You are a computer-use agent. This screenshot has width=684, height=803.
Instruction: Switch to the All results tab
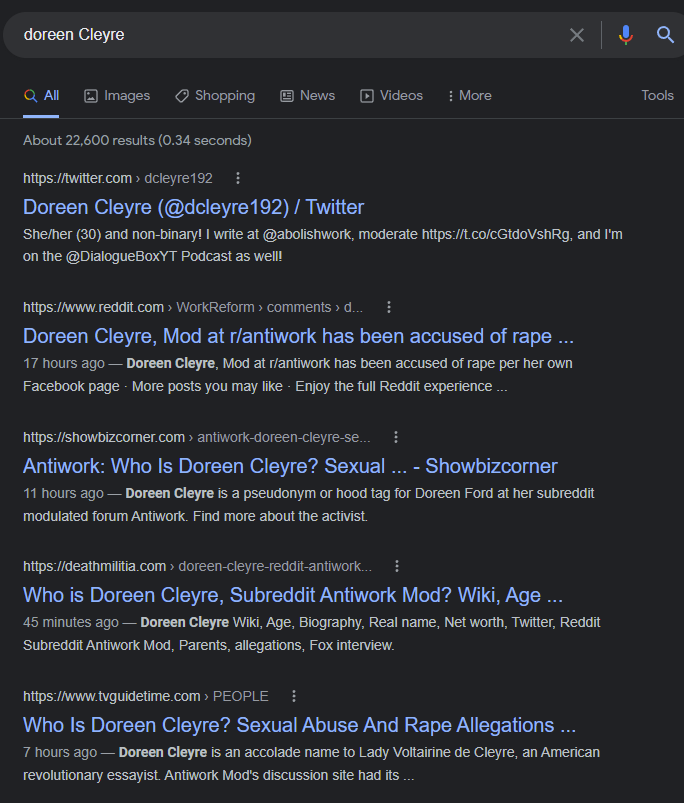point(41,96)
